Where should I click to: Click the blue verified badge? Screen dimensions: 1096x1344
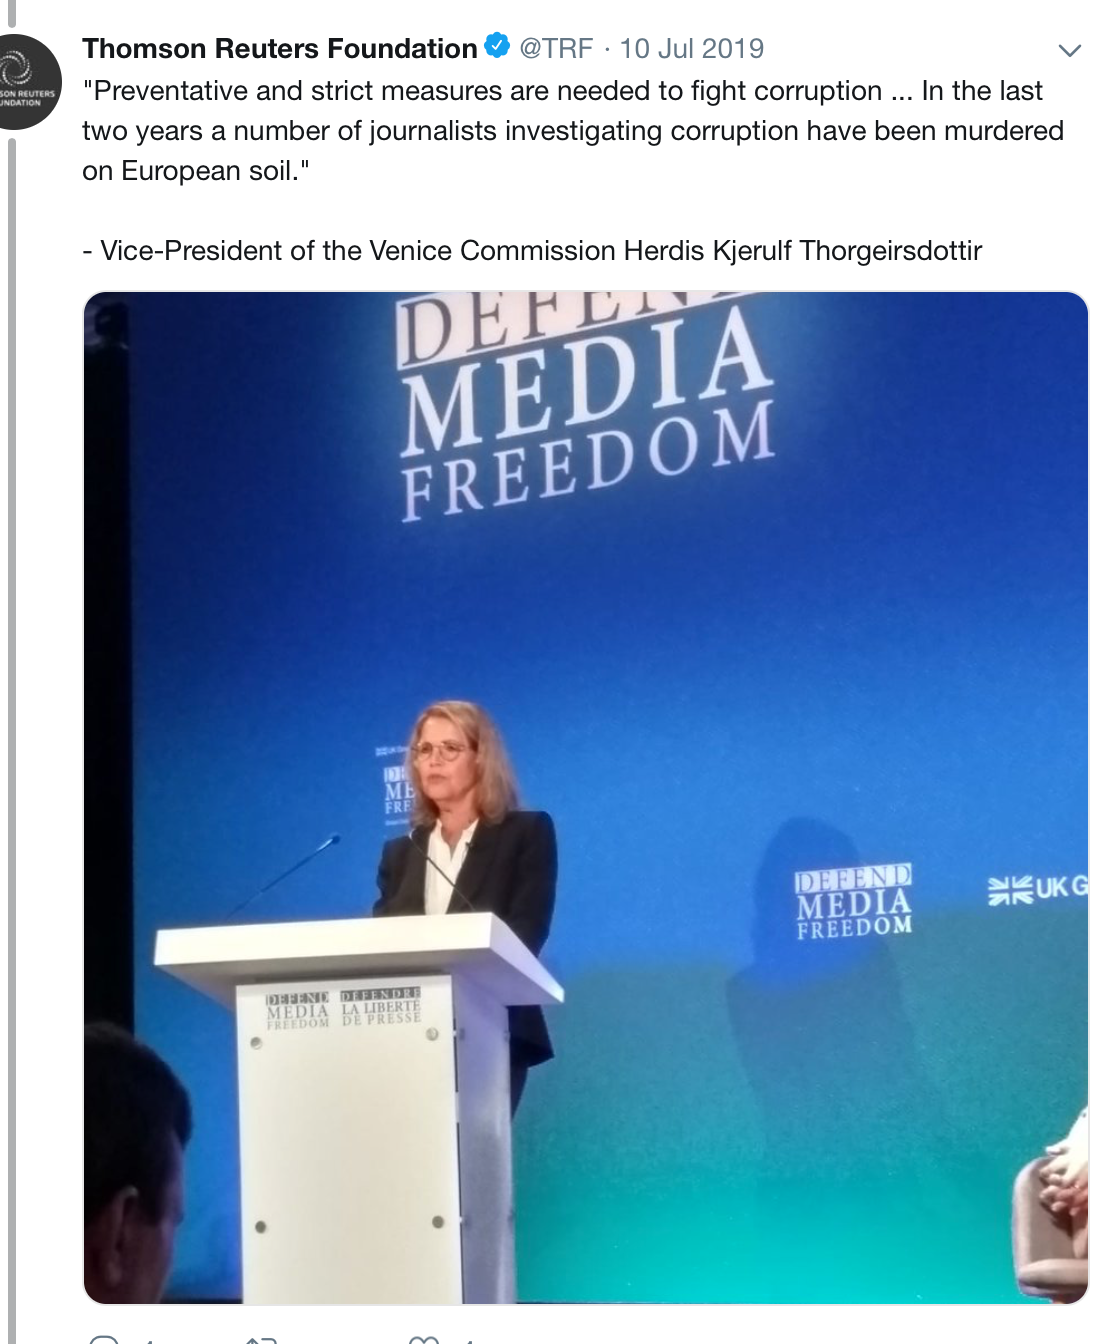point(497,46)
